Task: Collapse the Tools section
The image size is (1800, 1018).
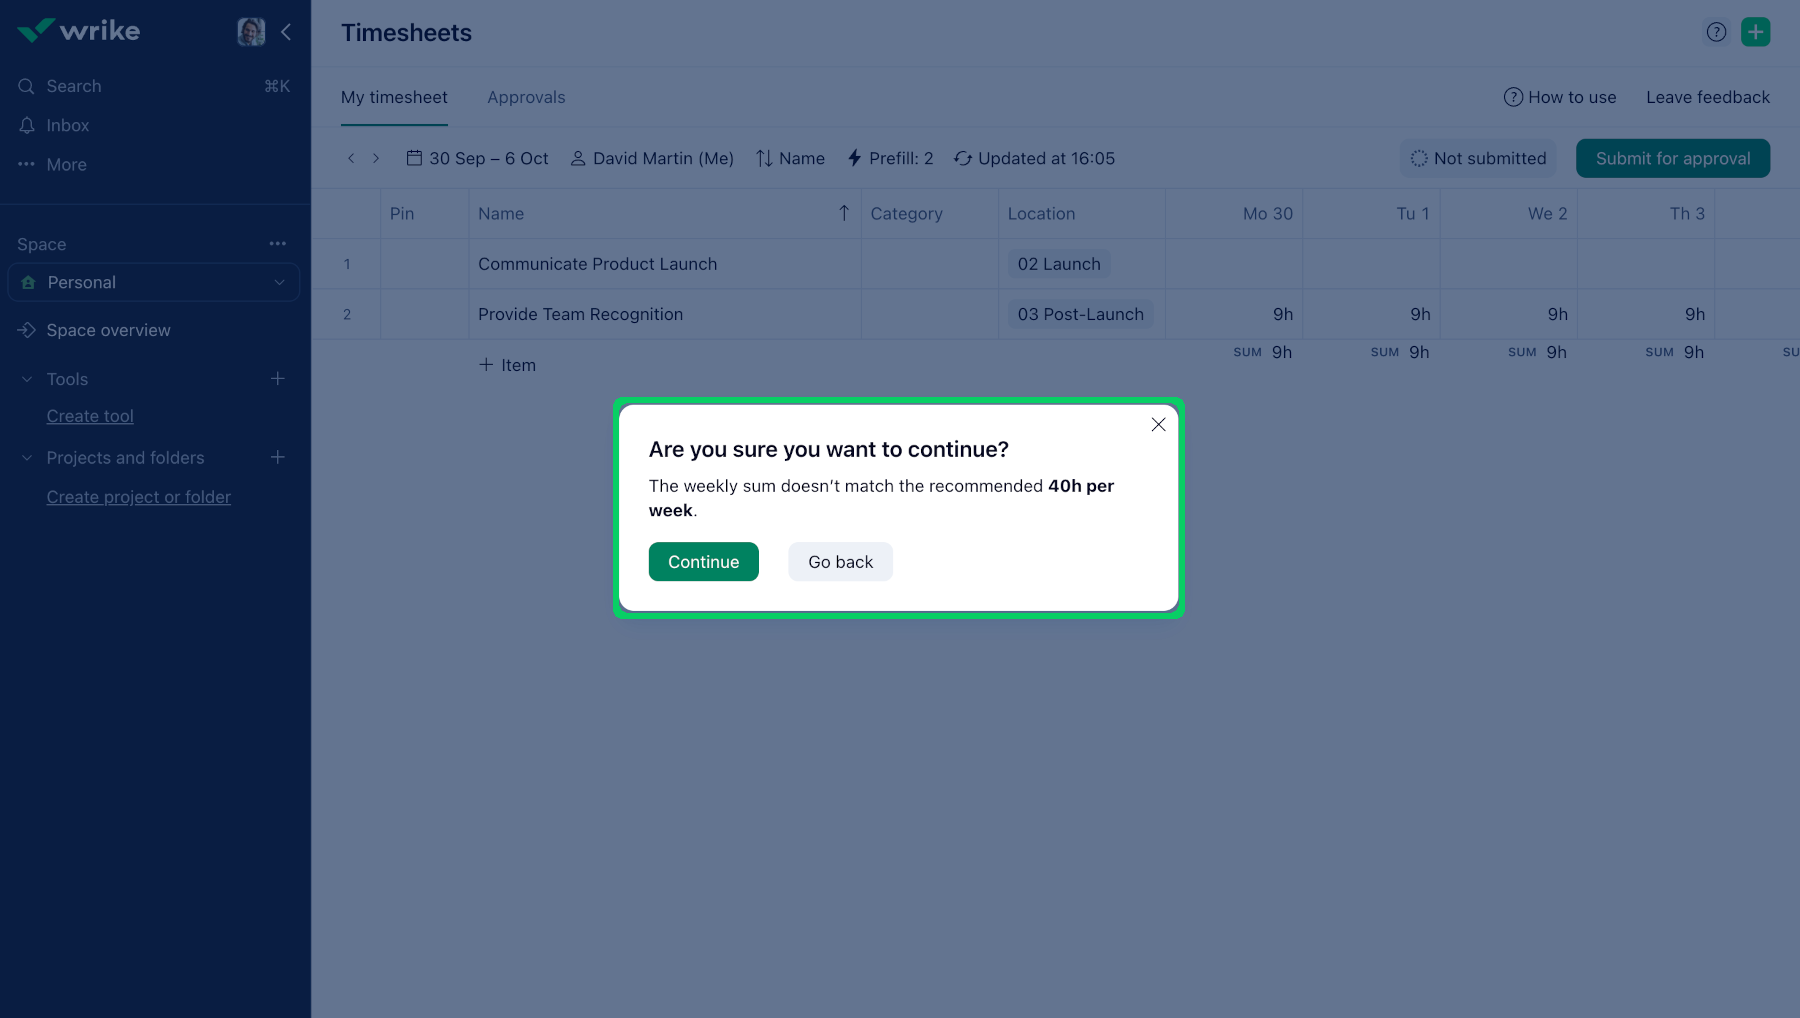Action: pos(27,380)
